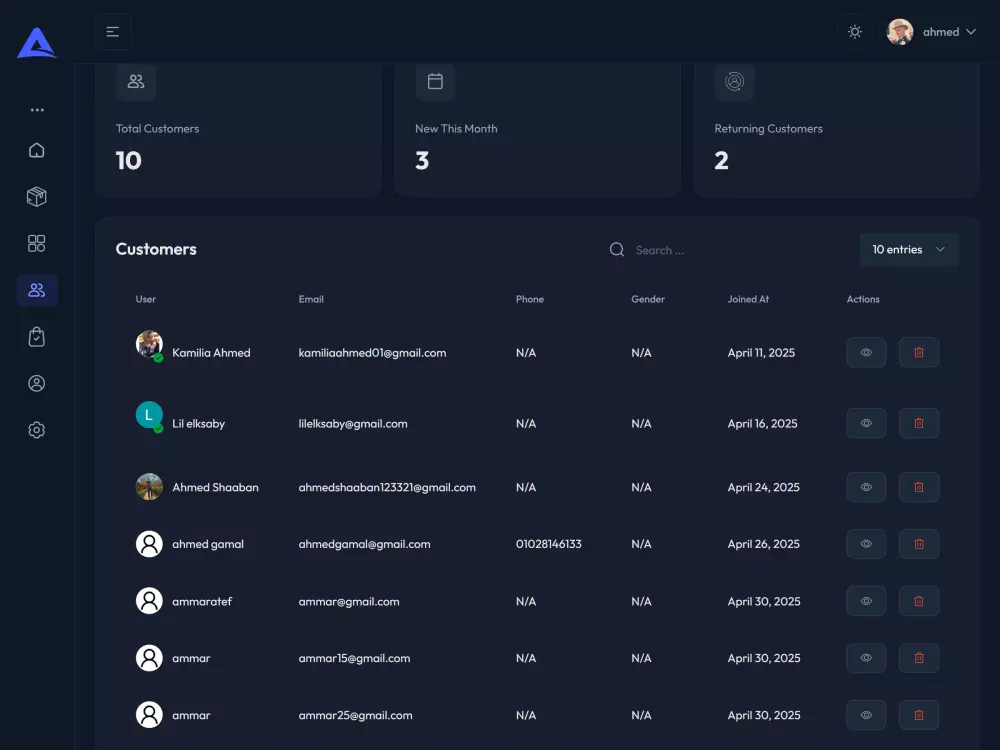Go to Home in sidebar

pyautogui.click(x=37, y=151)
